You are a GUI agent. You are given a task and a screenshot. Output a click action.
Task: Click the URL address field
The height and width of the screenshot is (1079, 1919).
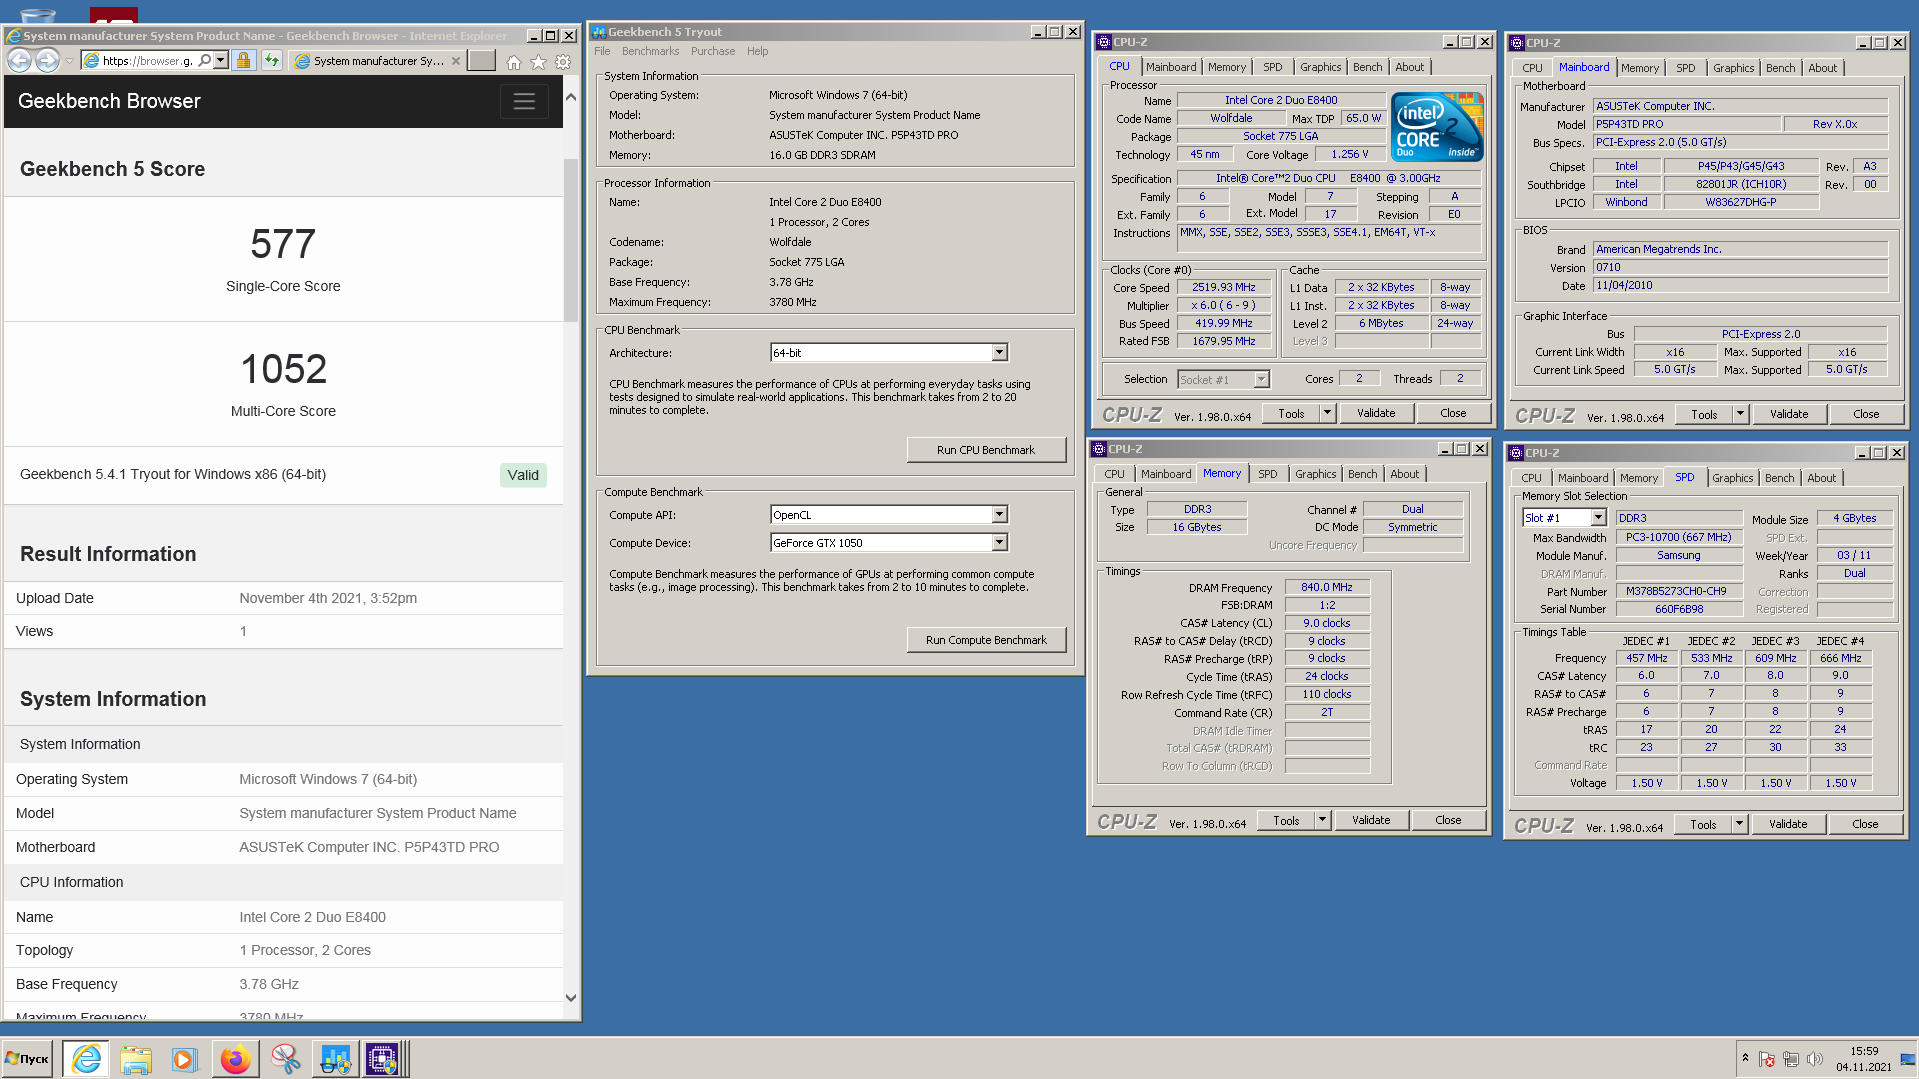point(147,61)
